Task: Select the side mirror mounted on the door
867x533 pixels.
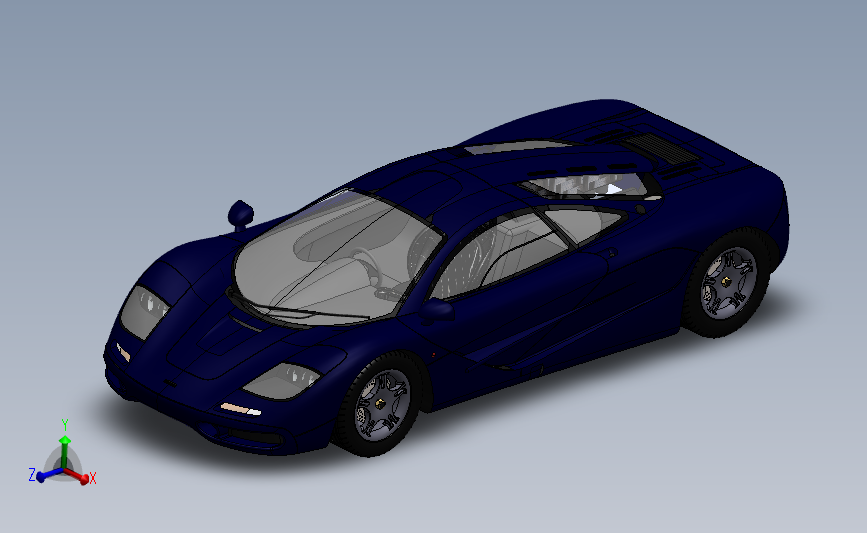Action: tap(438, 310)
